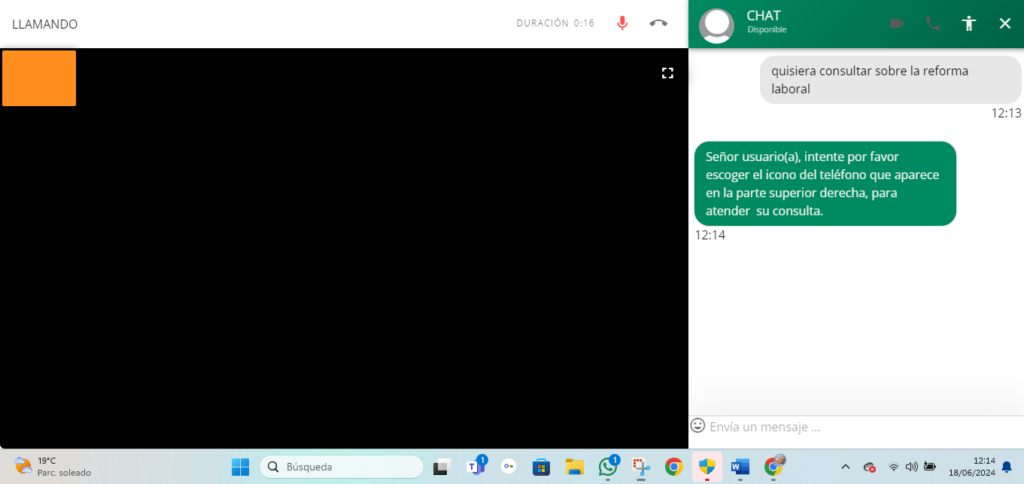1024x484 pixels.
Task: Open Snipping Tool from the taskbar
Action: tap(641, 467)
